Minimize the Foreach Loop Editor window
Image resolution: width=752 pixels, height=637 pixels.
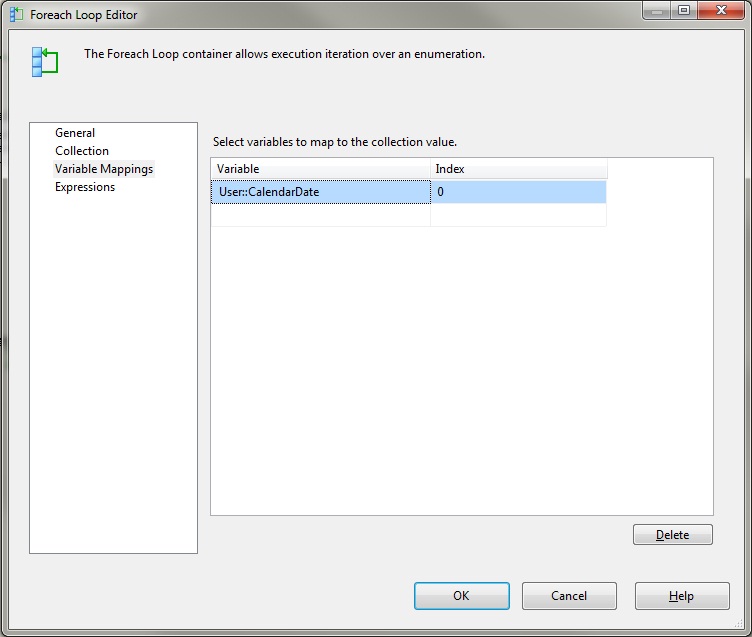coord(654,12)
